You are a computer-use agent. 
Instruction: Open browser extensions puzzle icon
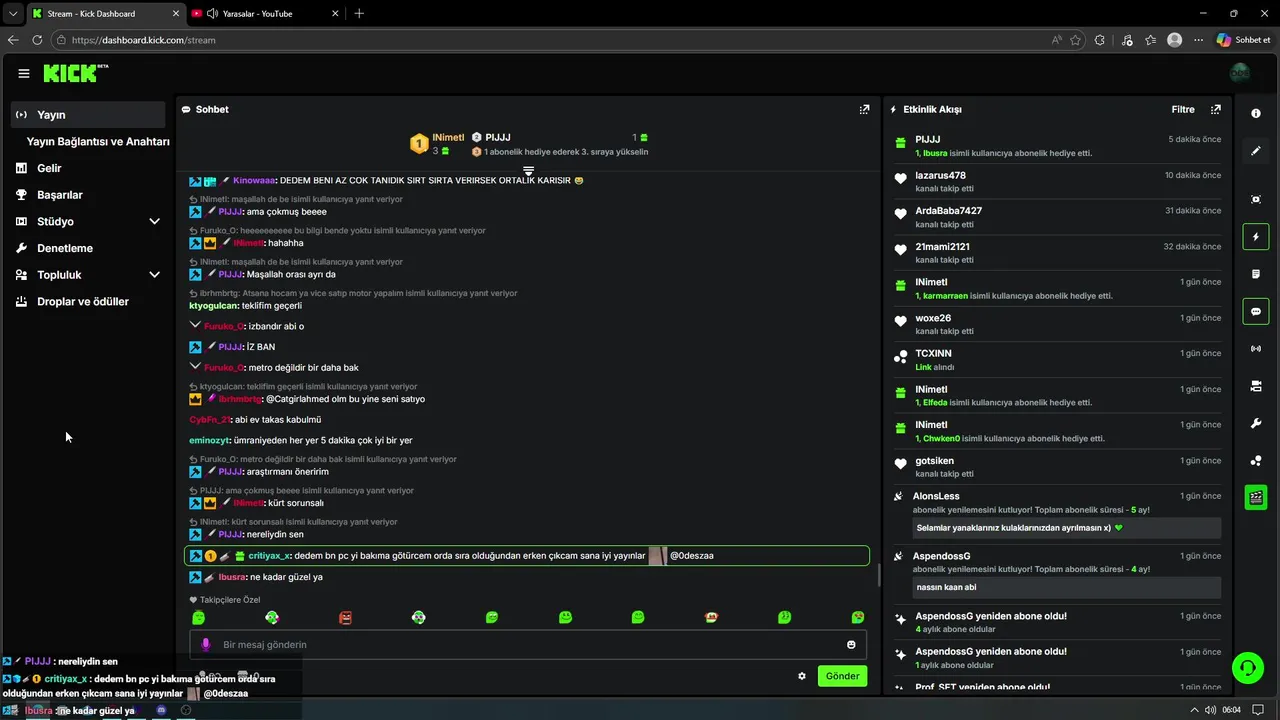1100,40
